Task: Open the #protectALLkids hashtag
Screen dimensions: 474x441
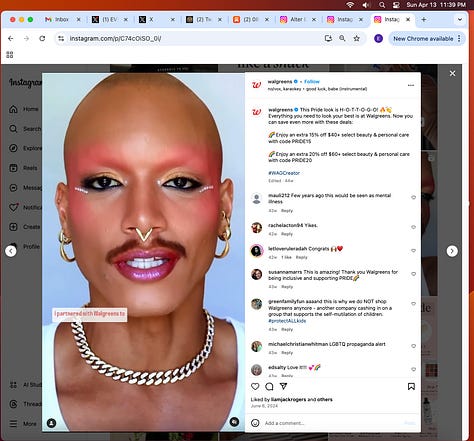Action: pyautogui.click(x=287, y=321)
